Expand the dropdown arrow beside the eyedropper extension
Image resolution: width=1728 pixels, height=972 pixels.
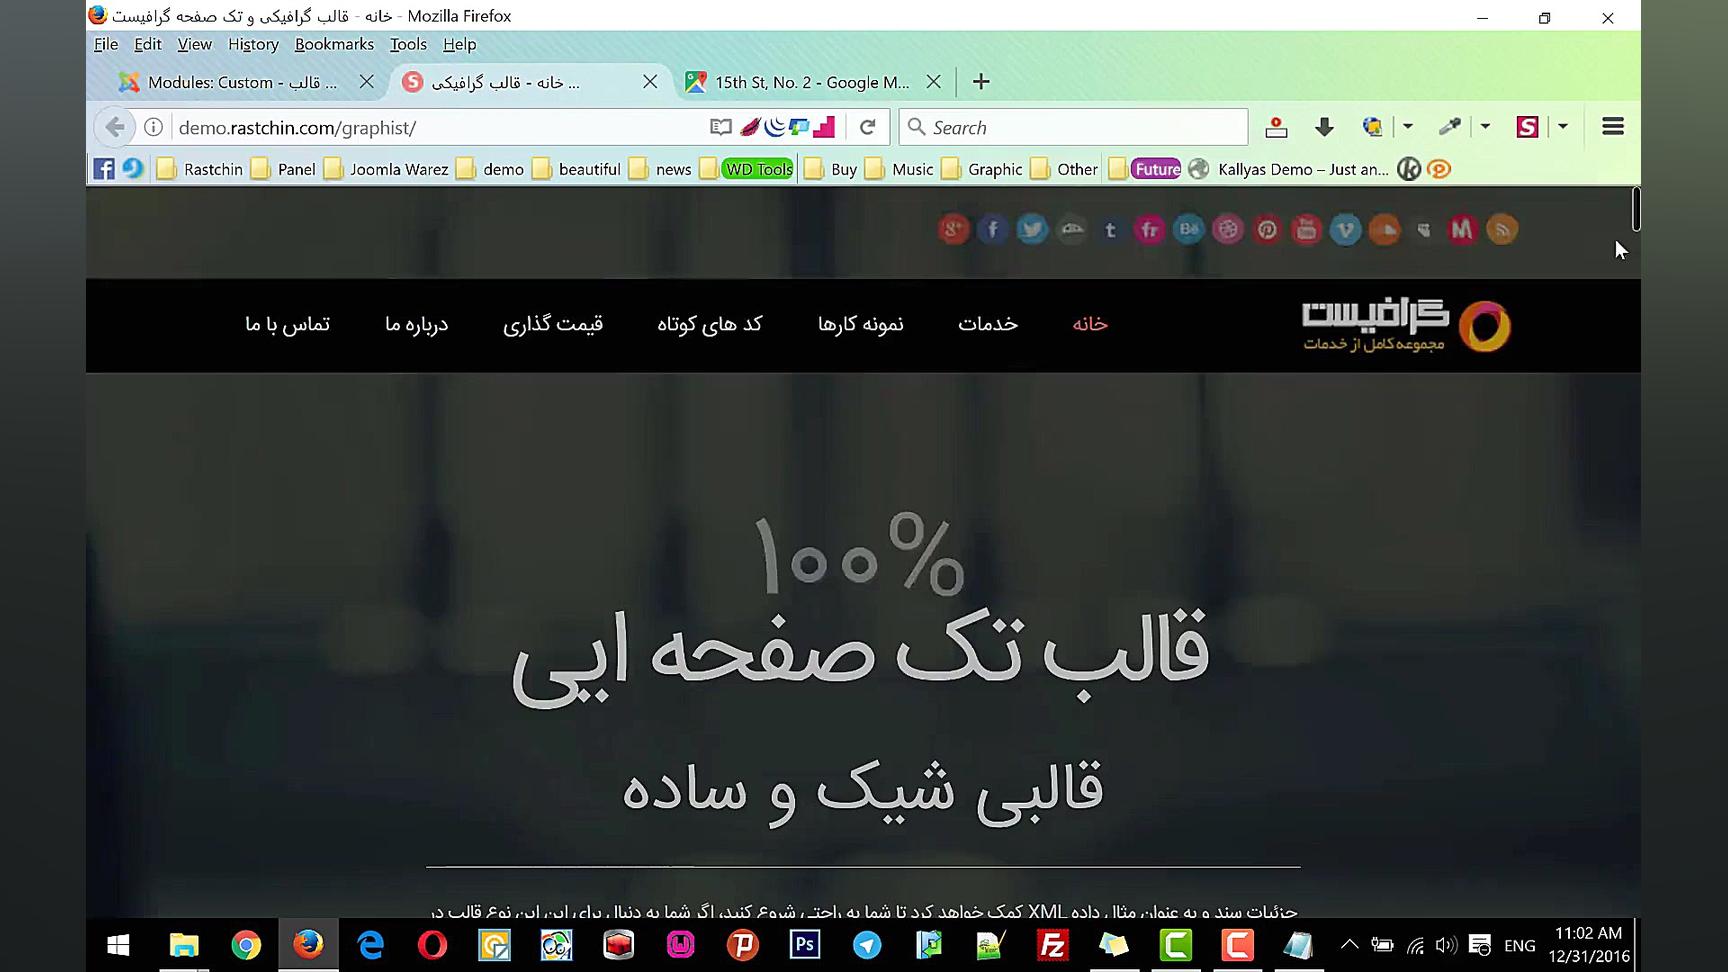(1484, 126)
